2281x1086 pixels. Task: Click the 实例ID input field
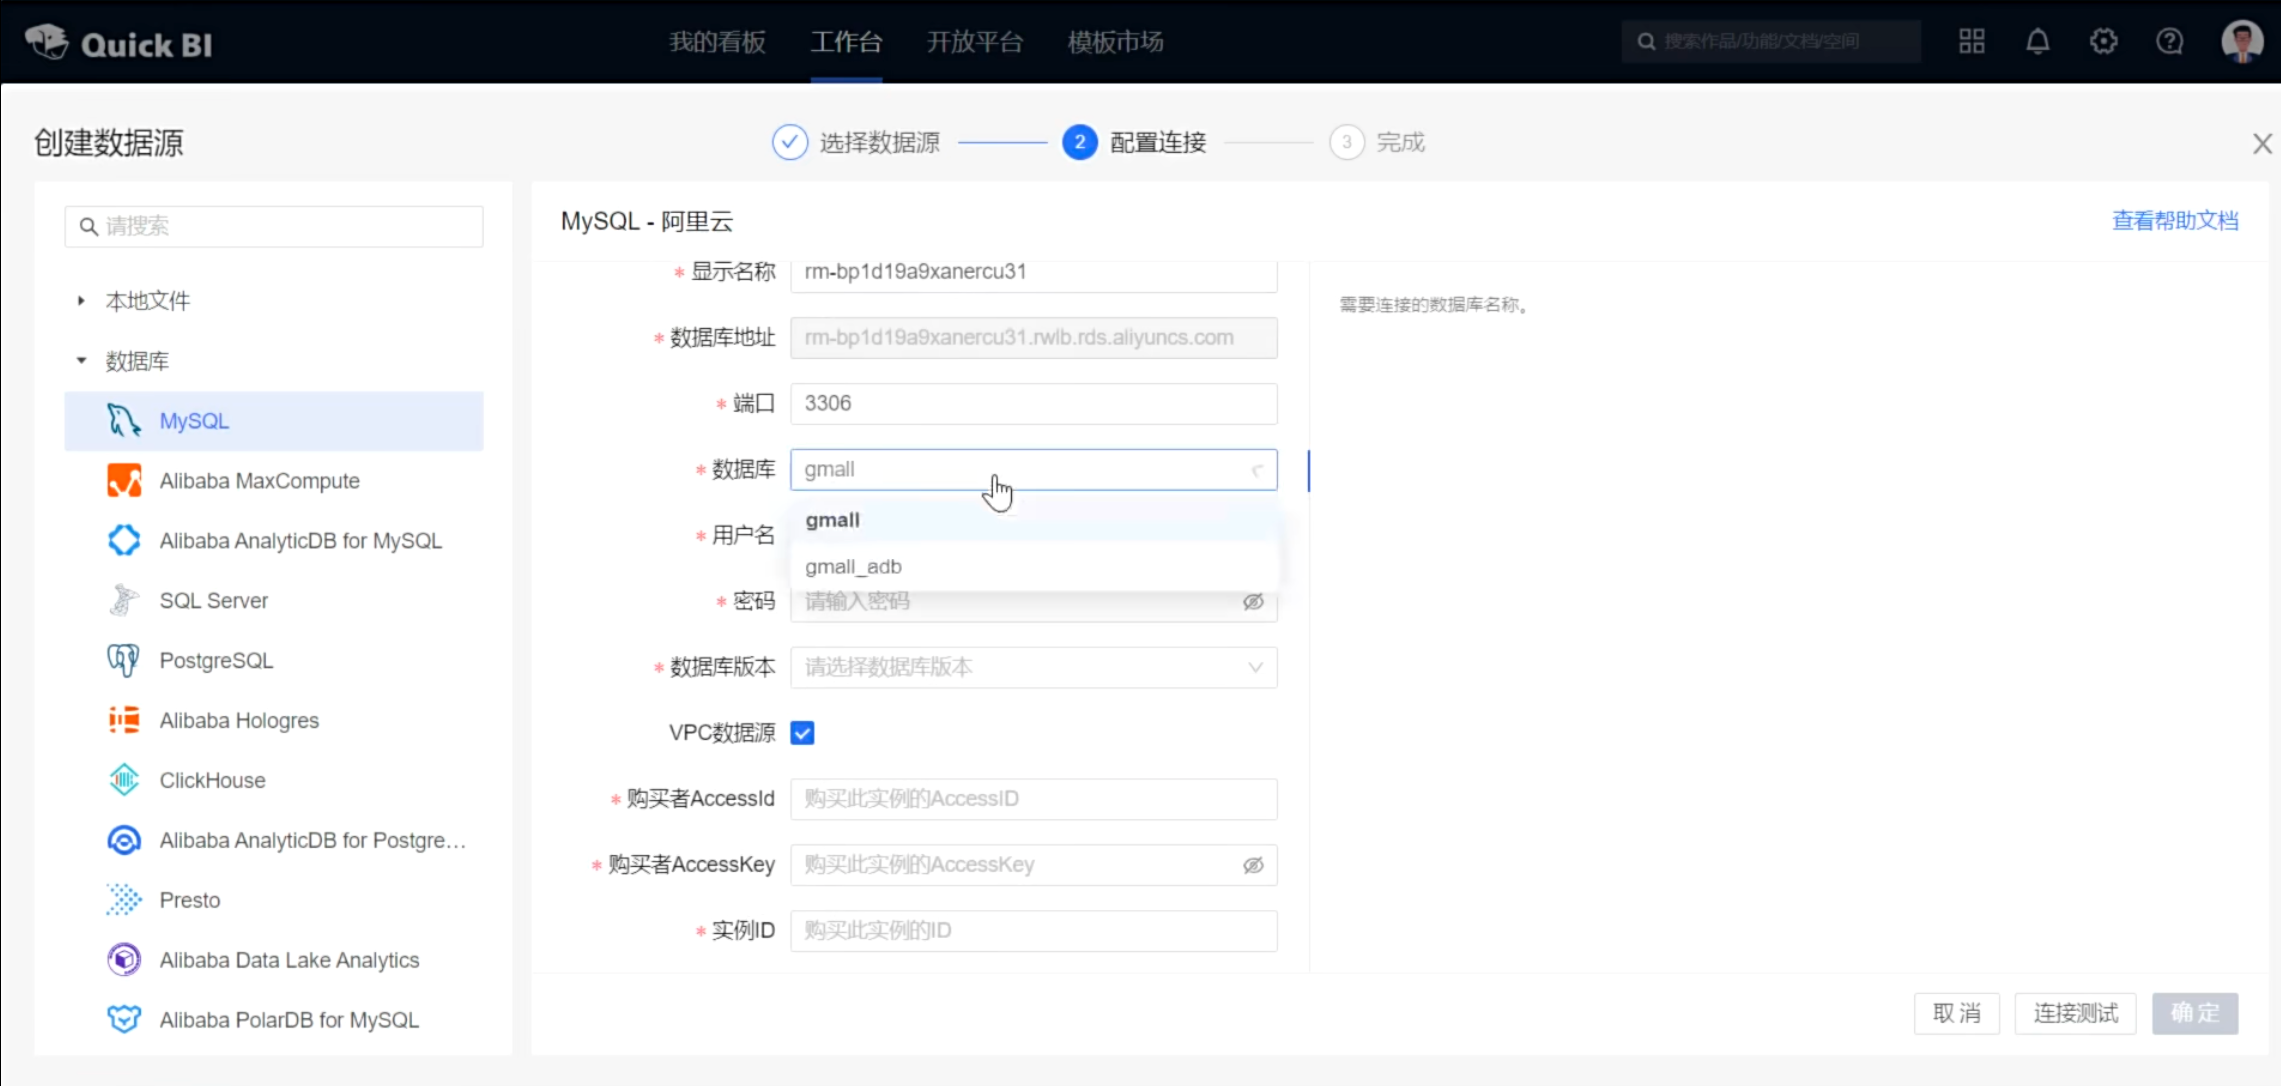click(1033, 932)
